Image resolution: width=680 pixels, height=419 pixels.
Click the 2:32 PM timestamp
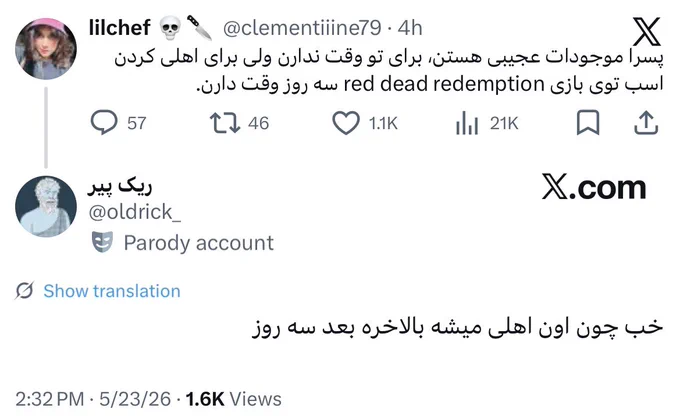click(x=50, y=399)
